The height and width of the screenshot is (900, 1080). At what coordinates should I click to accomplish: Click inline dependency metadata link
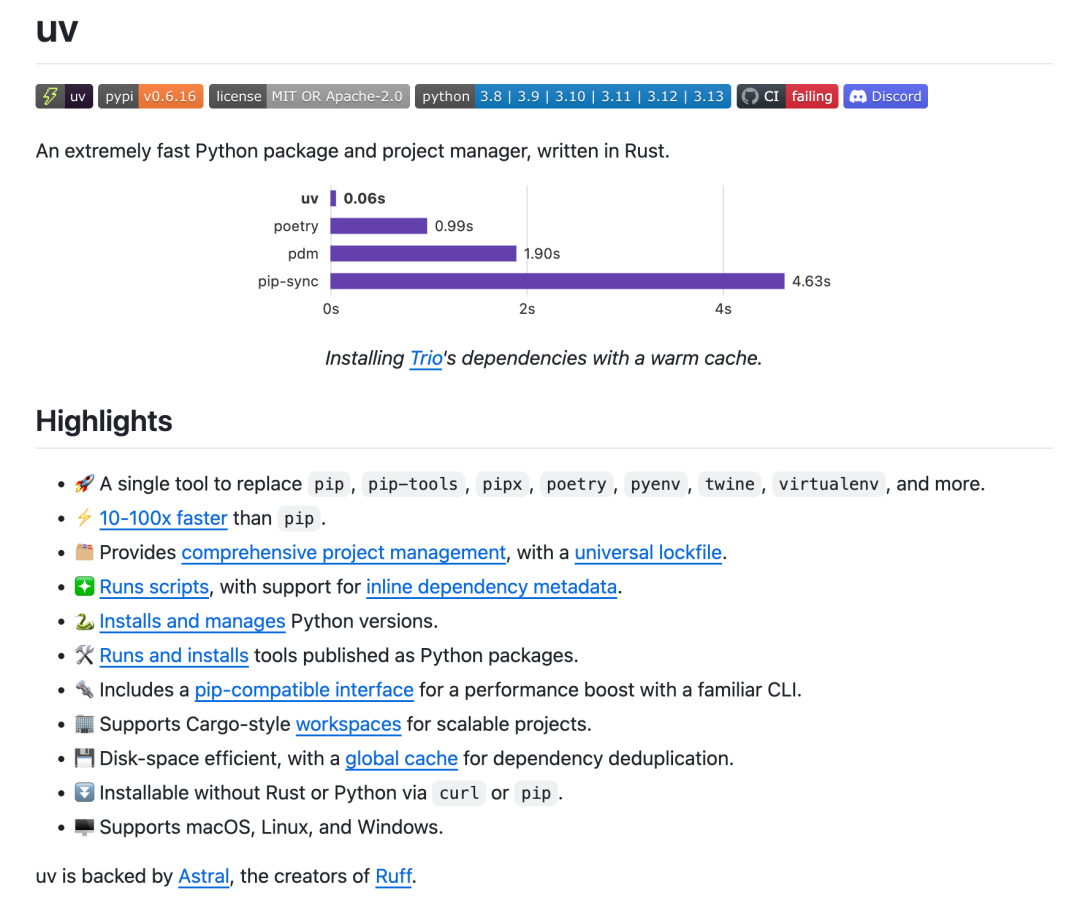[x=491, y=587]
